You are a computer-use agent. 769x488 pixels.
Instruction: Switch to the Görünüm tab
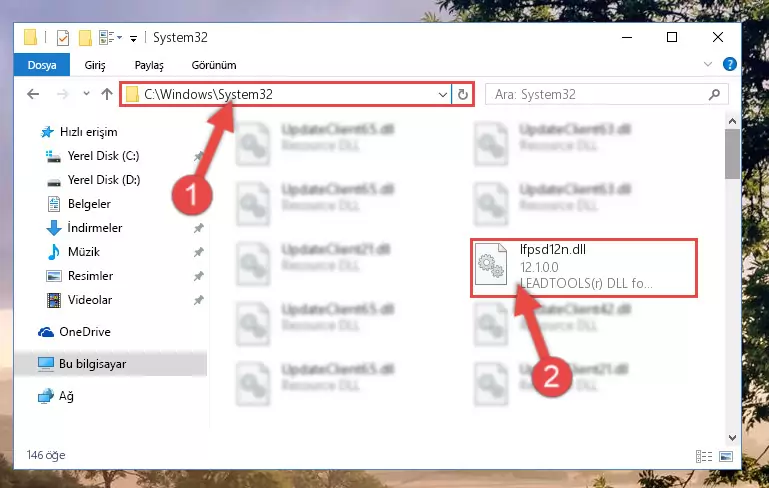coord(214,65)
